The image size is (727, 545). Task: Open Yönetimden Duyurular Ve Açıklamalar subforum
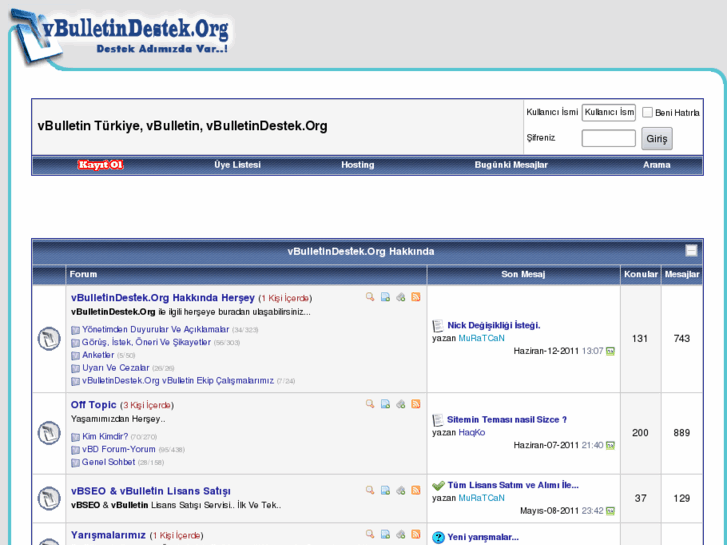[155, 329]
